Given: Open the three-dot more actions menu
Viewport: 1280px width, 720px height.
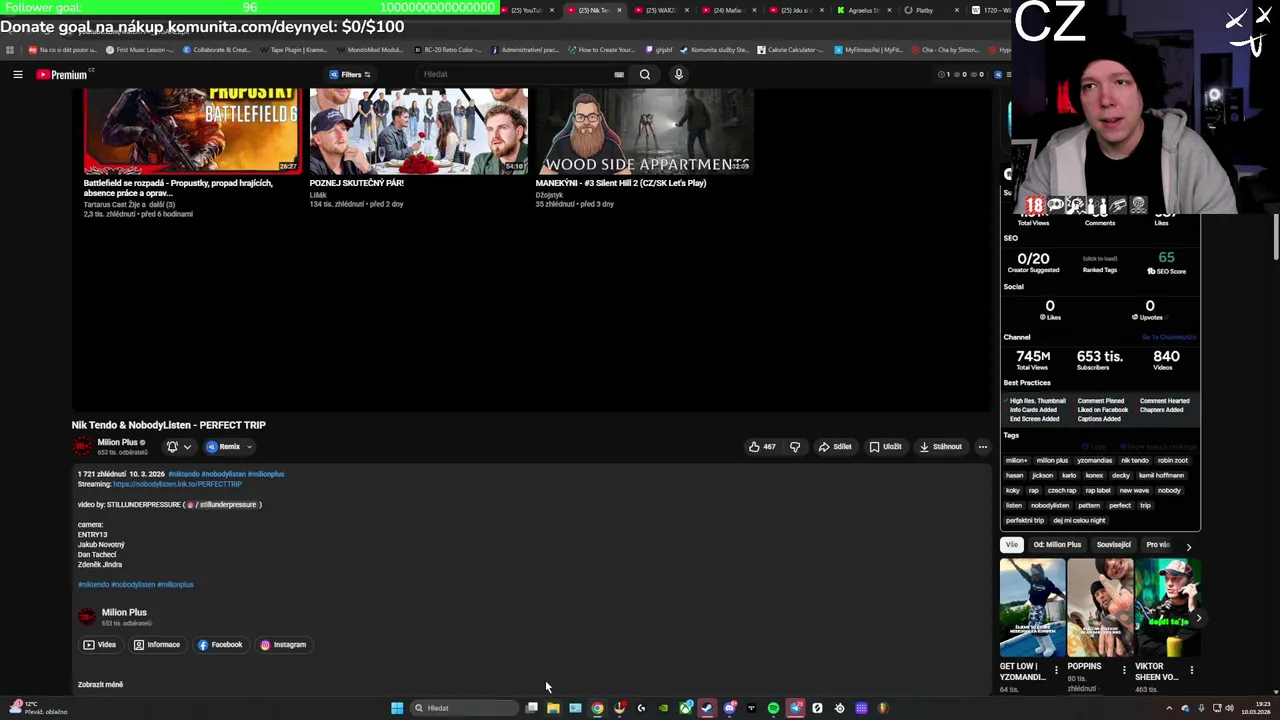Looking at the screenshot, I should click(983, 447).
